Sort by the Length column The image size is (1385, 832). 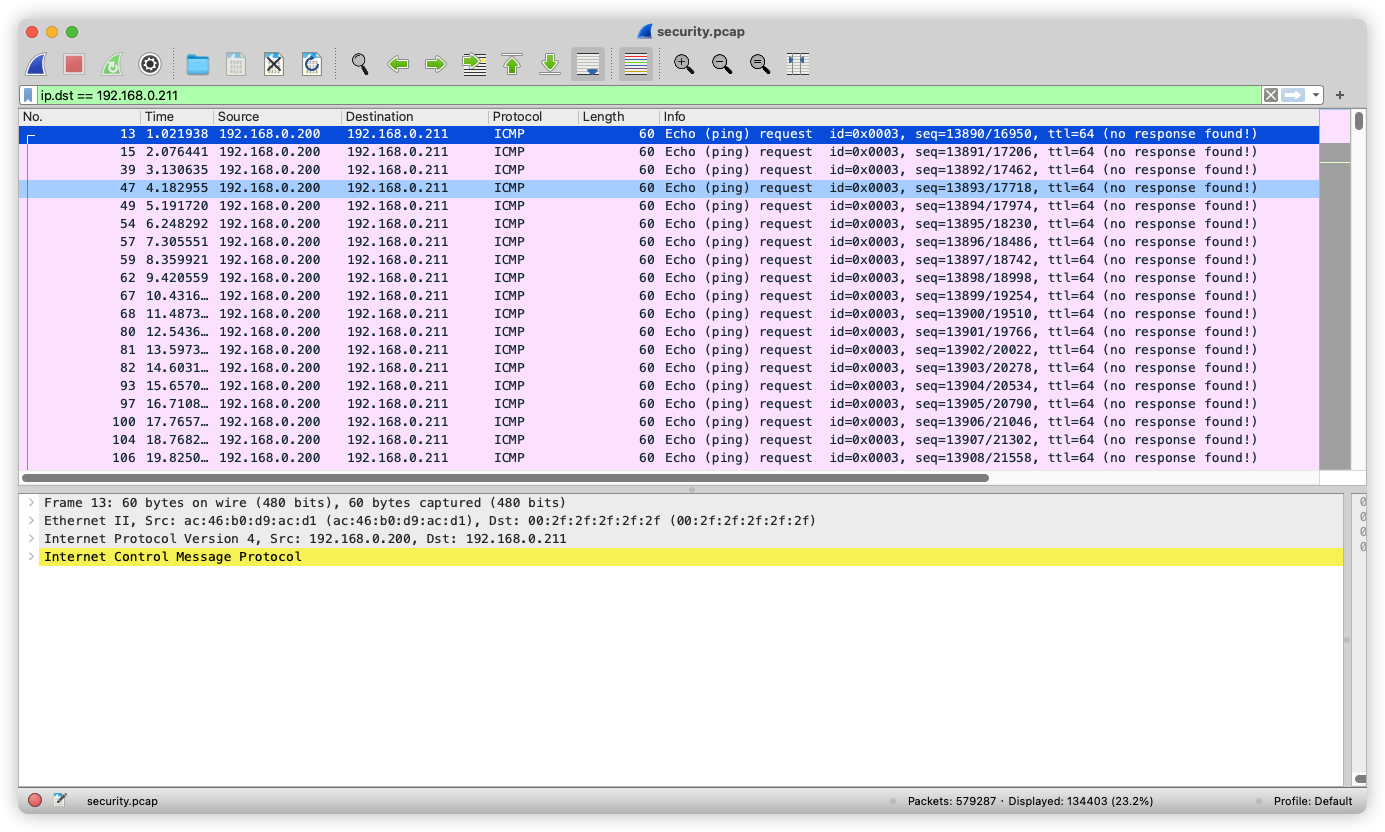(618, 117)
